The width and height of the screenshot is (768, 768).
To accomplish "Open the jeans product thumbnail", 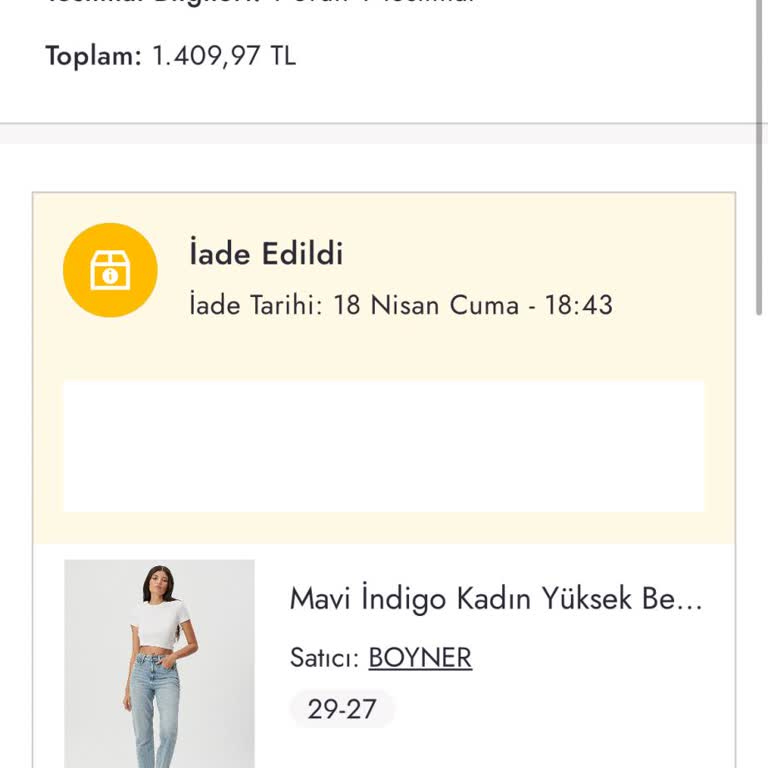I will 159,664.
